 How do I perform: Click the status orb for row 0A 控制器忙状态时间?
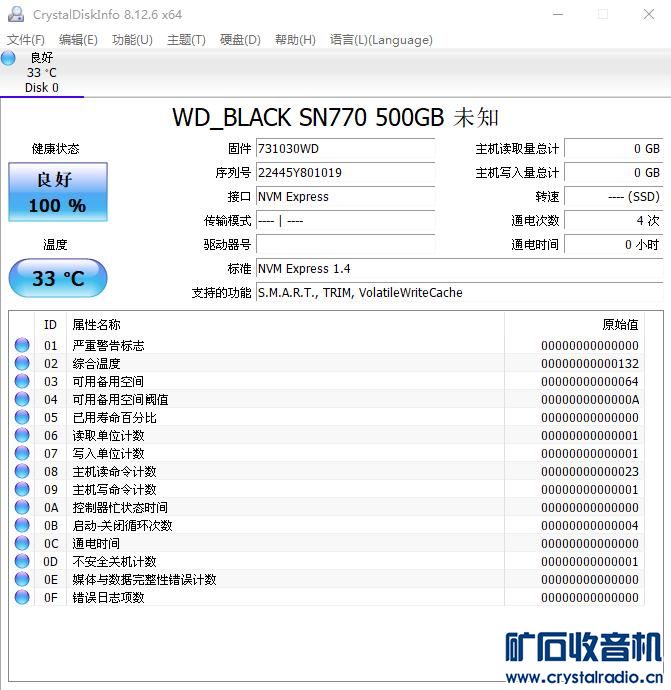coord(22,507)
